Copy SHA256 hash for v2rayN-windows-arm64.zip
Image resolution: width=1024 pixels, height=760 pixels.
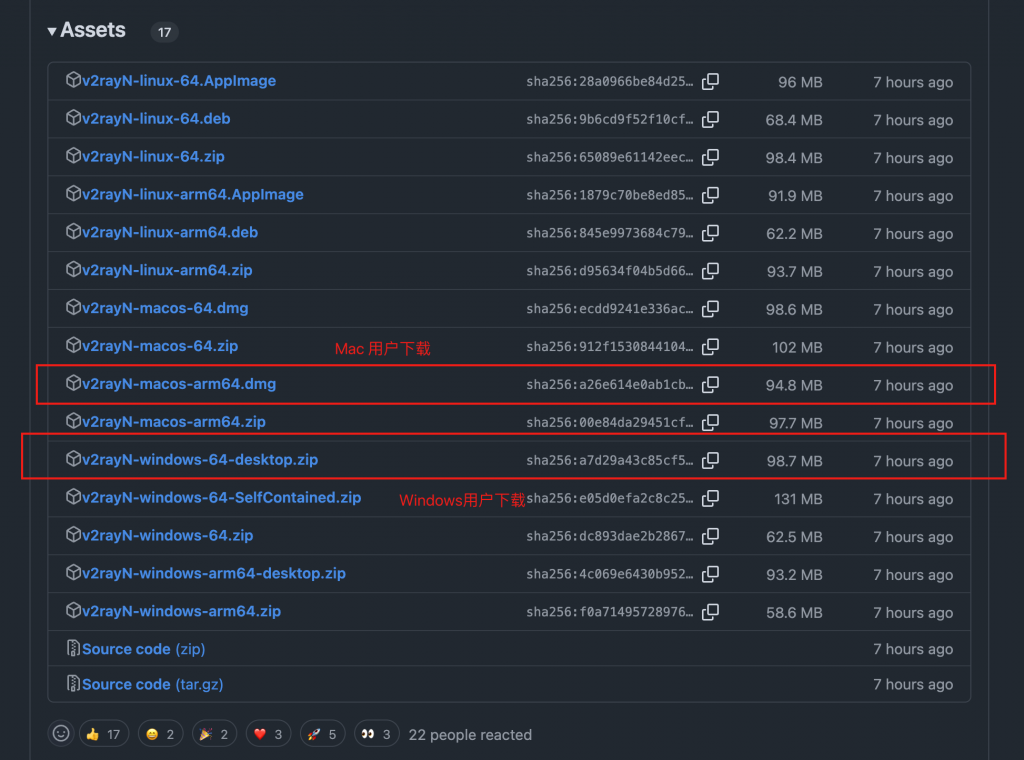click(710, 612)
